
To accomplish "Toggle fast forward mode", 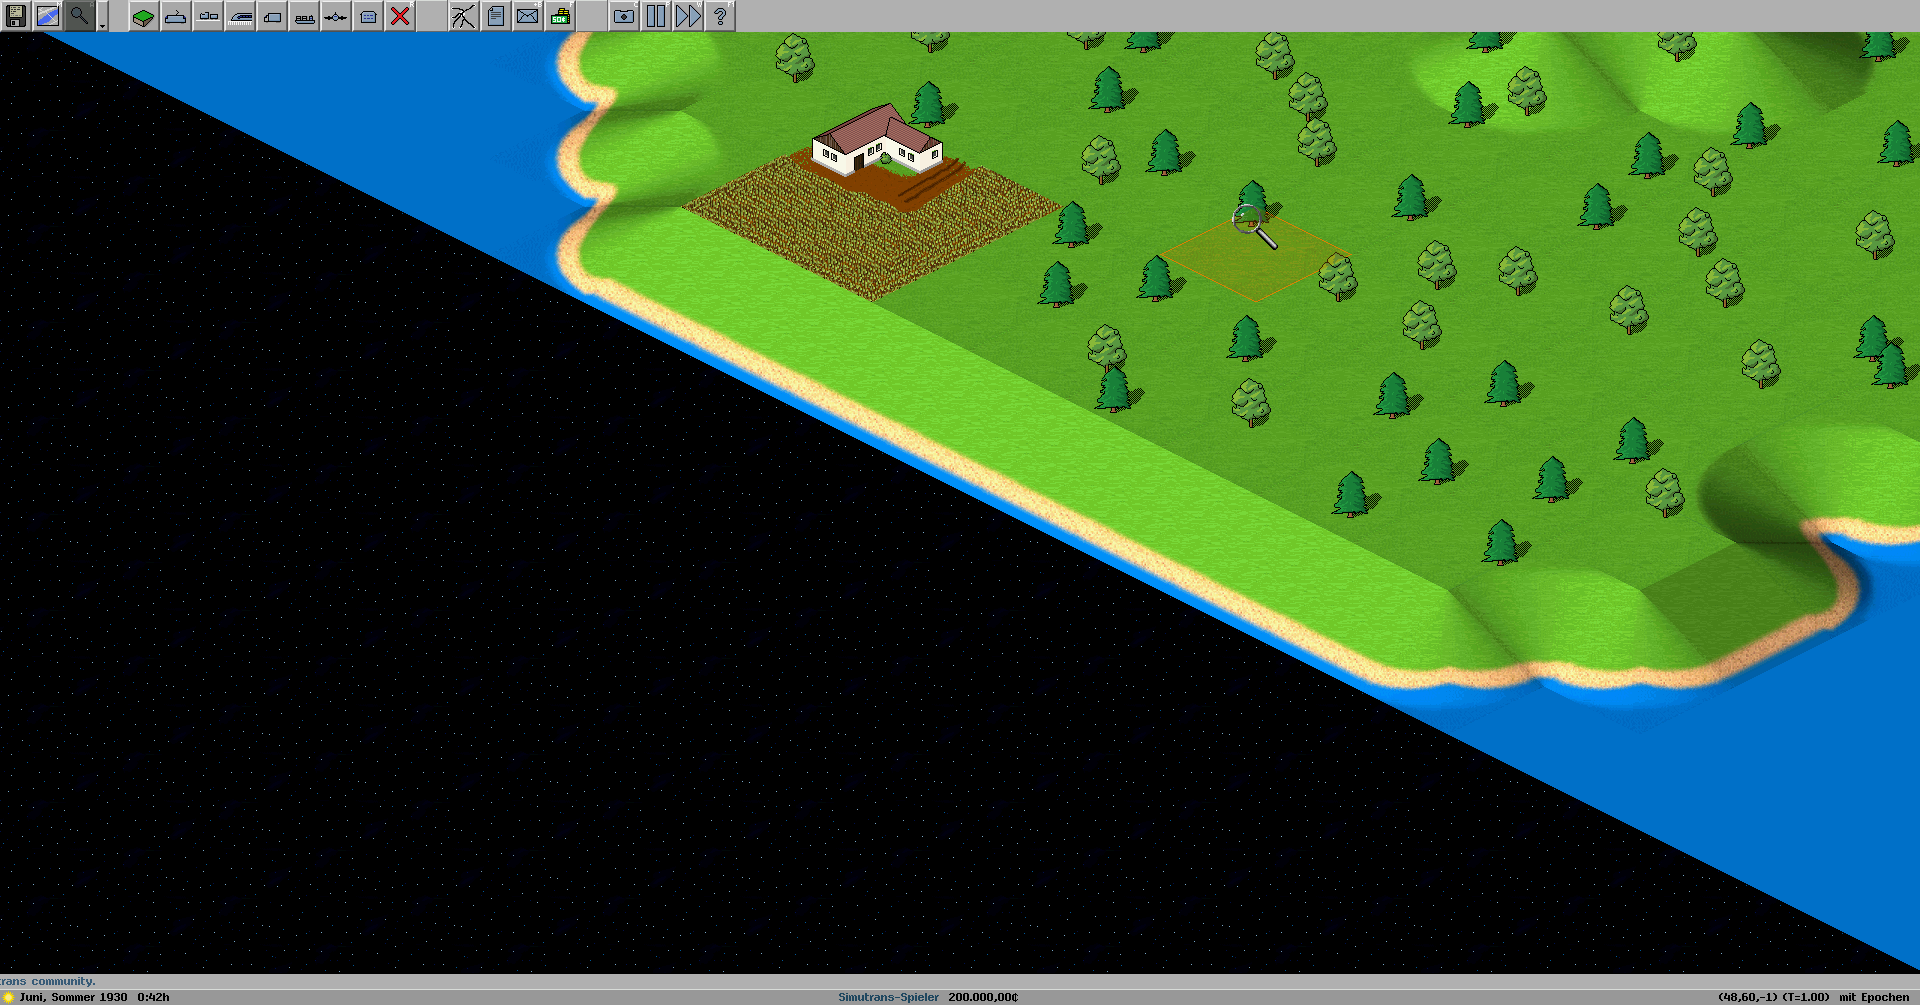I will pos(688,16).
